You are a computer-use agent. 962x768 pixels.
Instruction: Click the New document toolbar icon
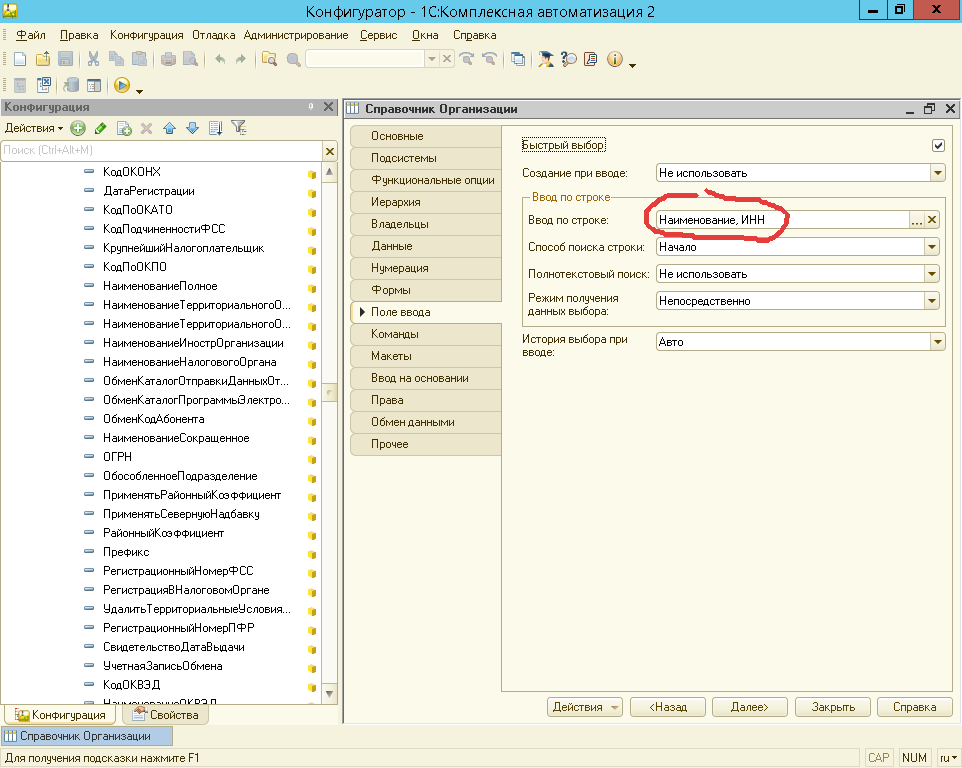(19, 60)
